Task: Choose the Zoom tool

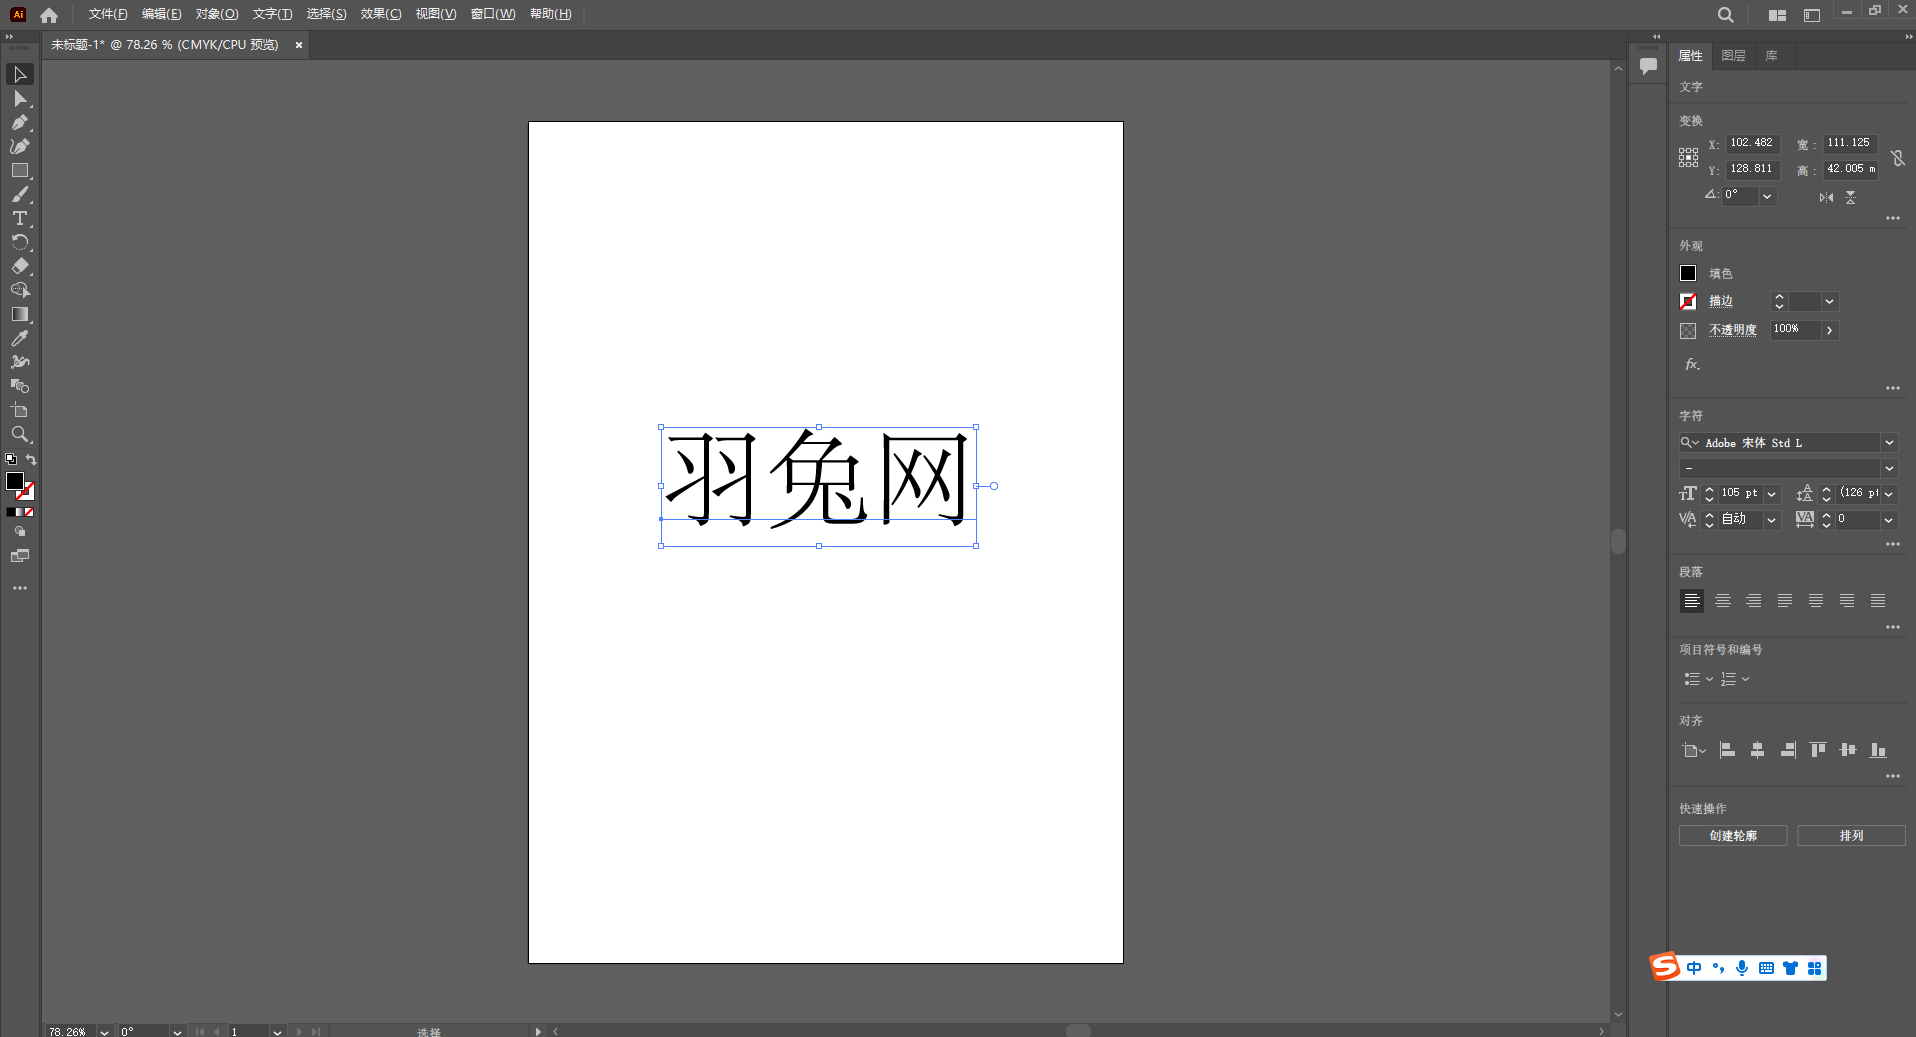Action: tap(19, 435)
